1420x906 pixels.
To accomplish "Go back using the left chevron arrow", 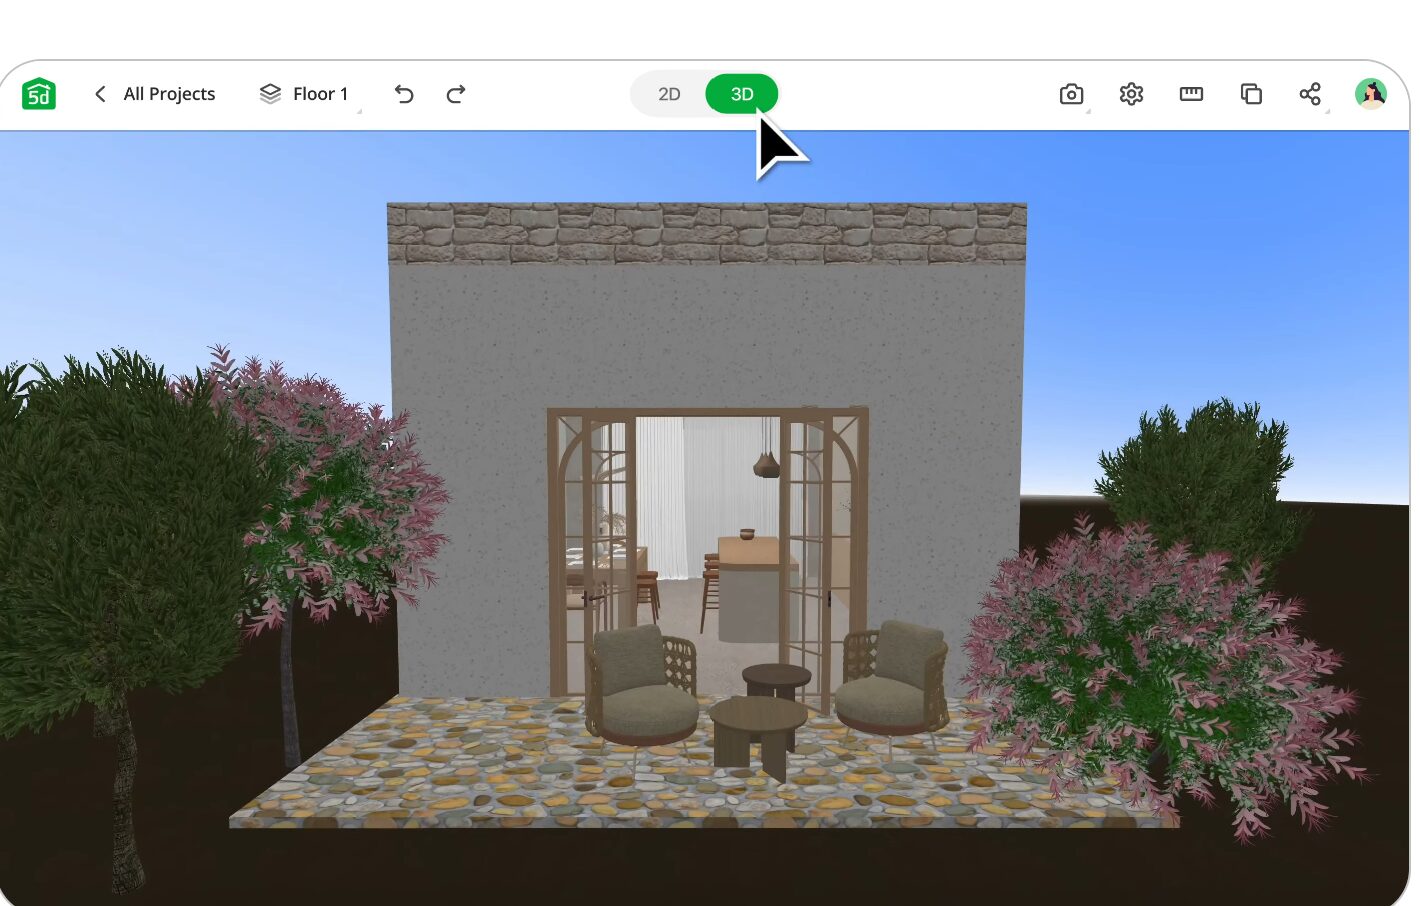I will coord(100,94).
